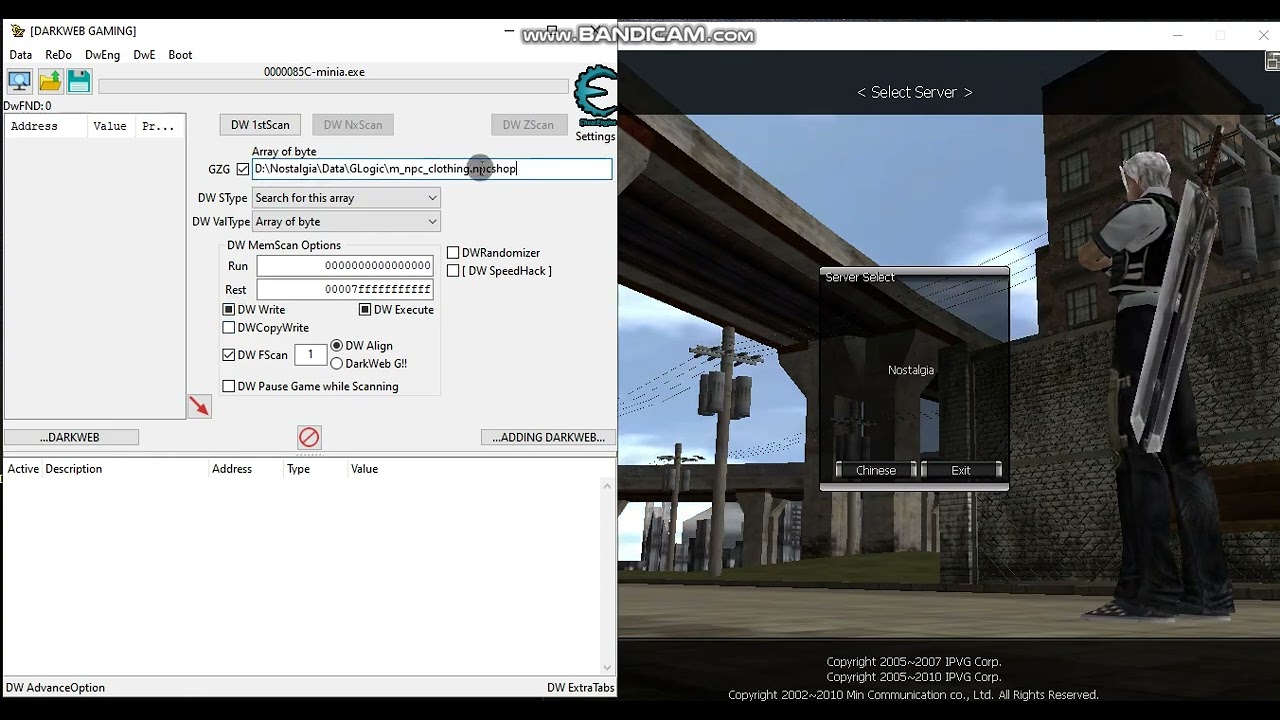The image size is (1280, 720).
Task: Toggle the DW Execute checkbox
Action: 365,310
